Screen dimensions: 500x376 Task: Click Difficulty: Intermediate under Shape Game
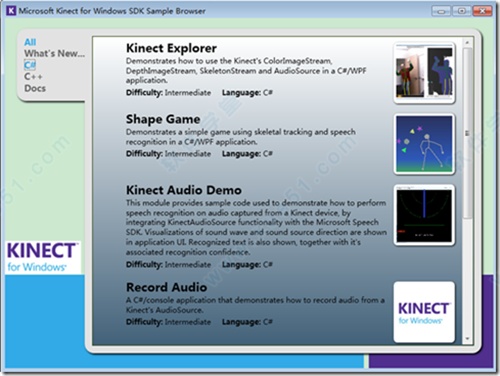pos(168,154)
